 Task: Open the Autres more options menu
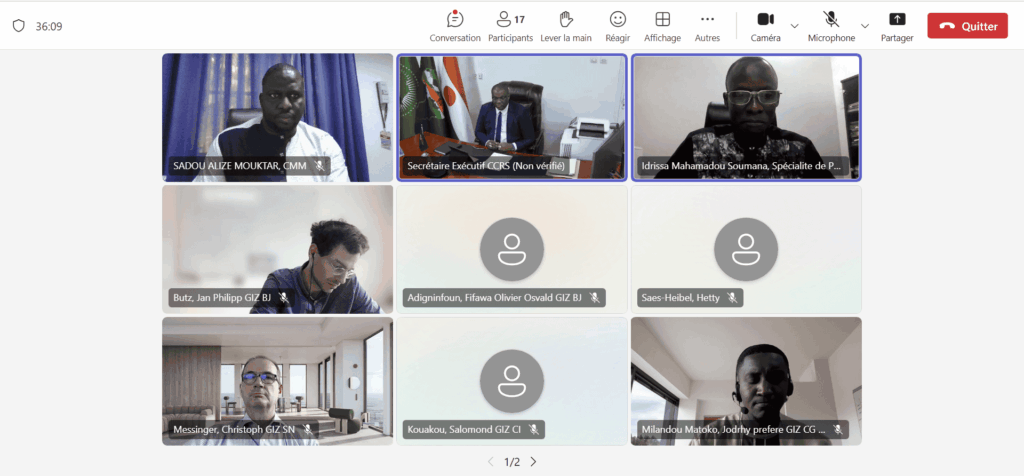[x=707, y=26]
